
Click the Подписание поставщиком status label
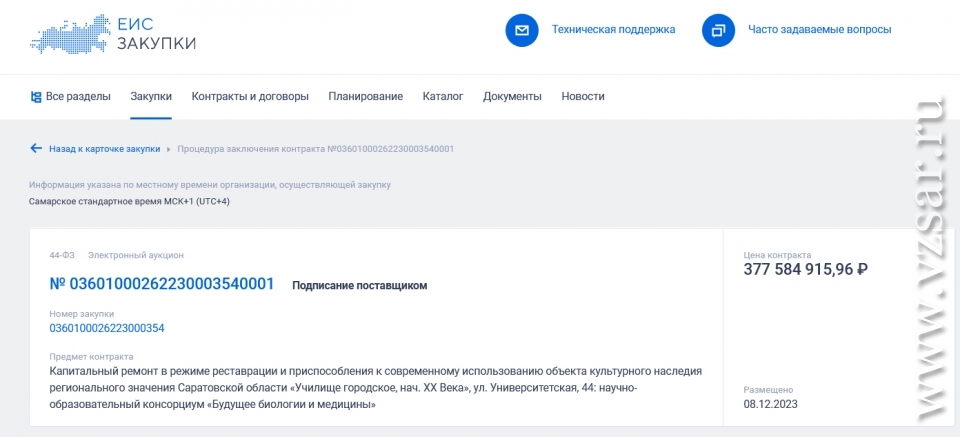359,286
